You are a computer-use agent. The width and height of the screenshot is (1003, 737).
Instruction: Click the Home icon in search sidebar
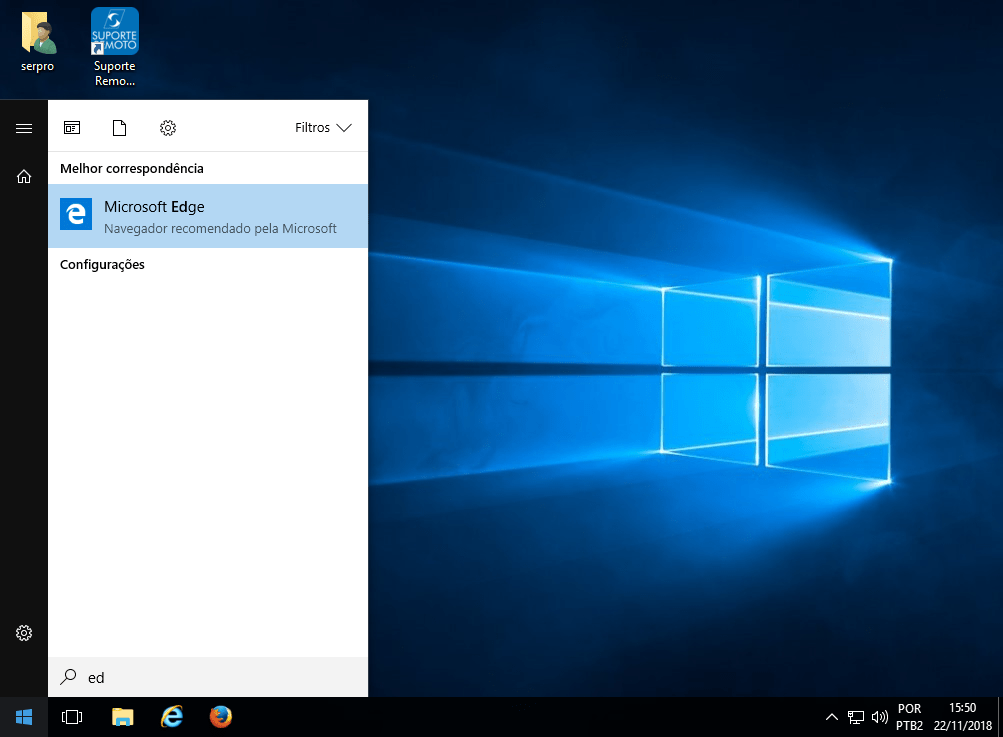tap(24, 177)
